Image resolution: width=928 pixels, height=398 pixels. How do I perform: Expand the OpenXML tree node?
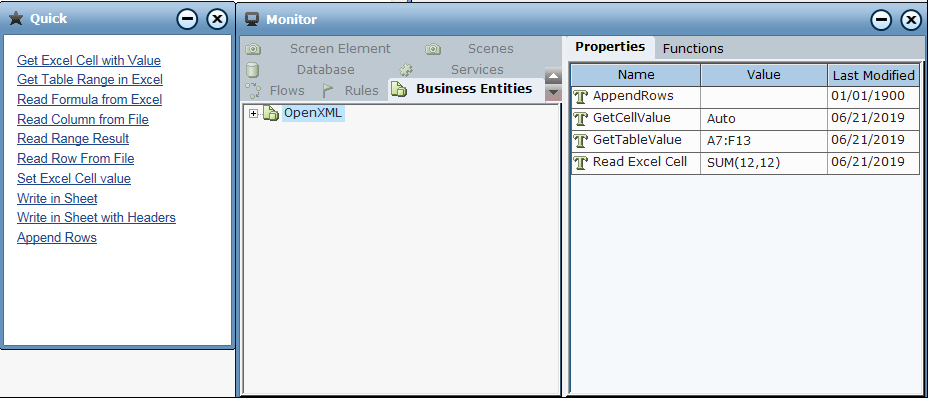tap(254, 113)
